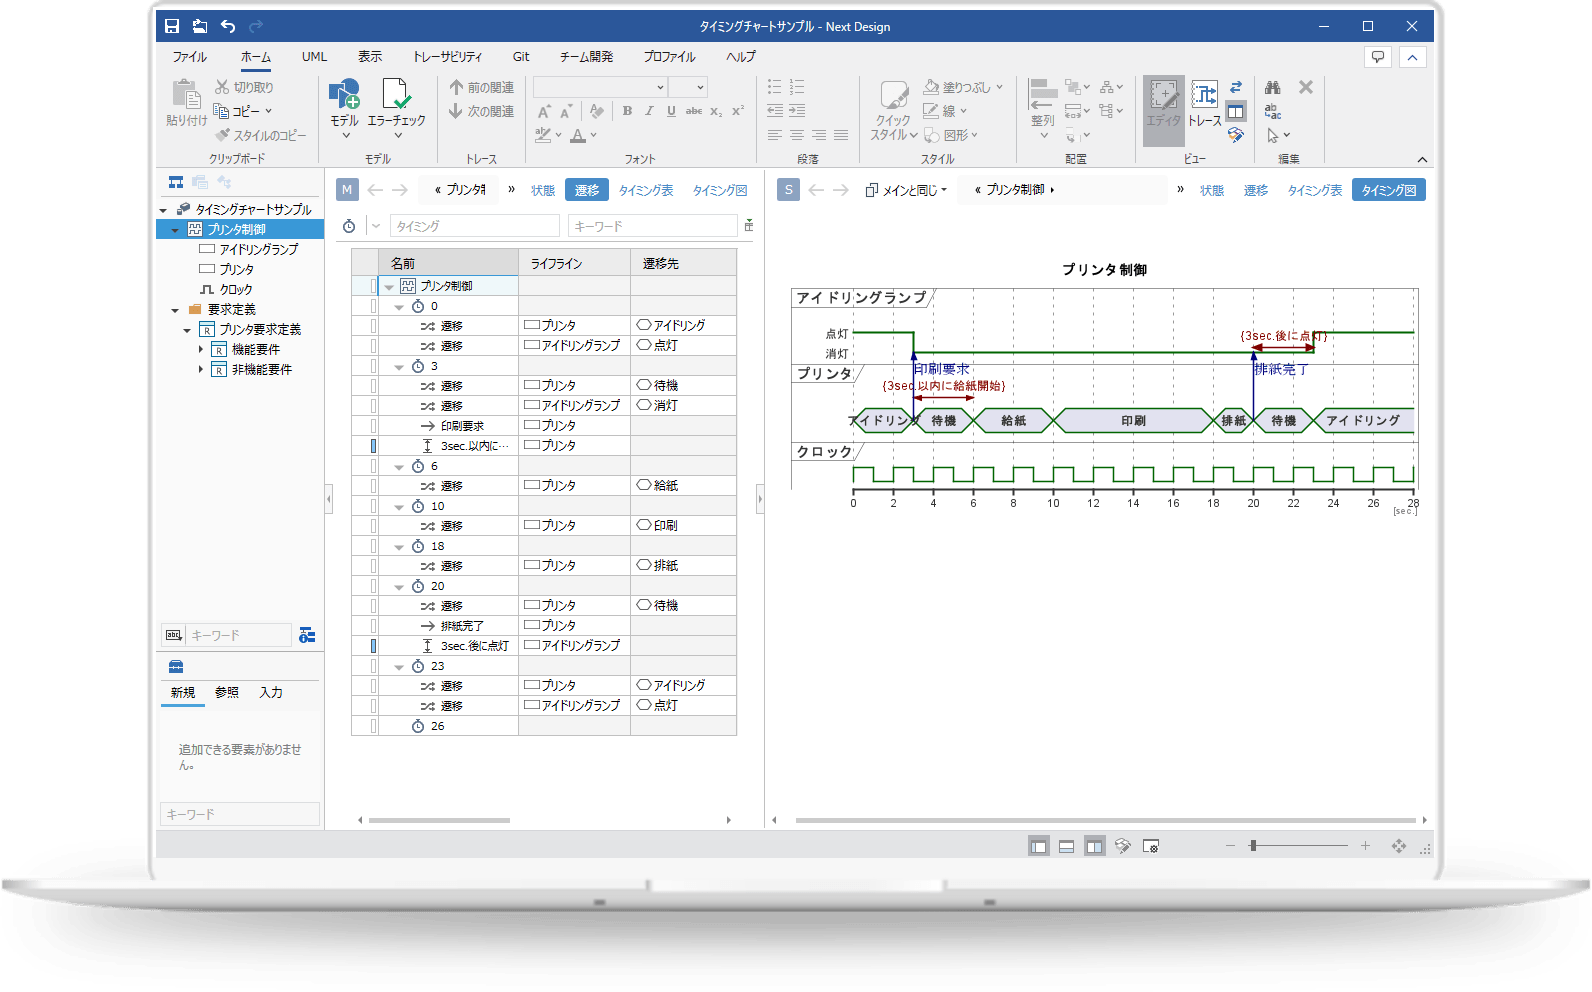Viewport: 1592px width, 992px height.
Task: Click the zoom slider handle in status bar
Action: point(1253,846)
